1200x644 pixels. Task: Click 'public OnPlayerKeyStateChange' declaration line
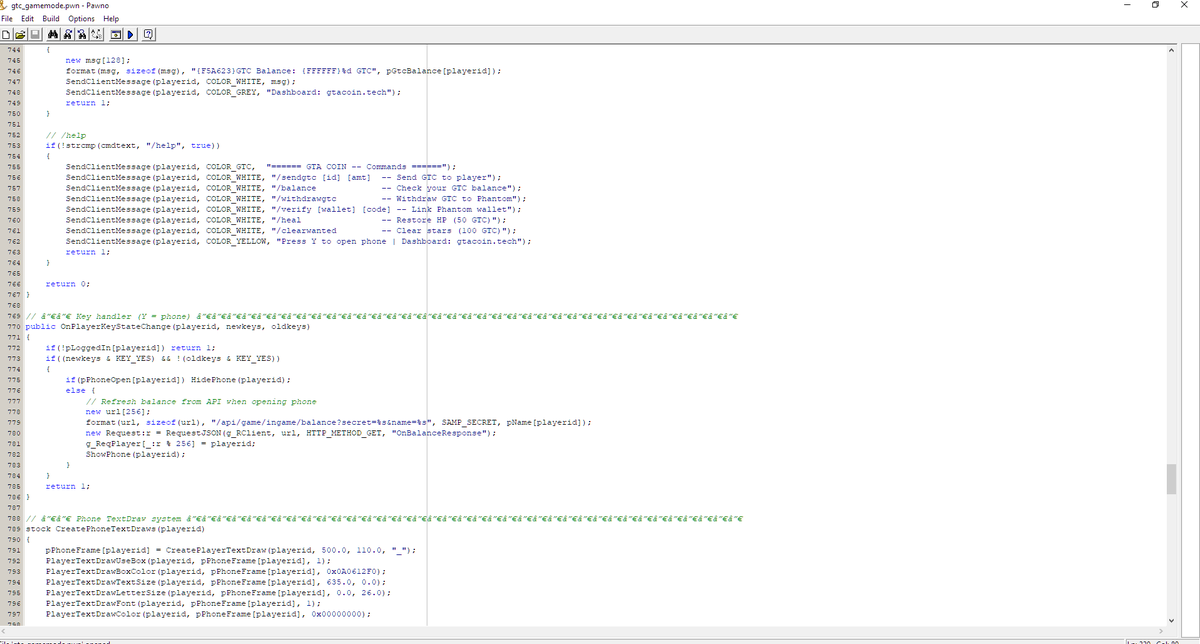[168, 326]
